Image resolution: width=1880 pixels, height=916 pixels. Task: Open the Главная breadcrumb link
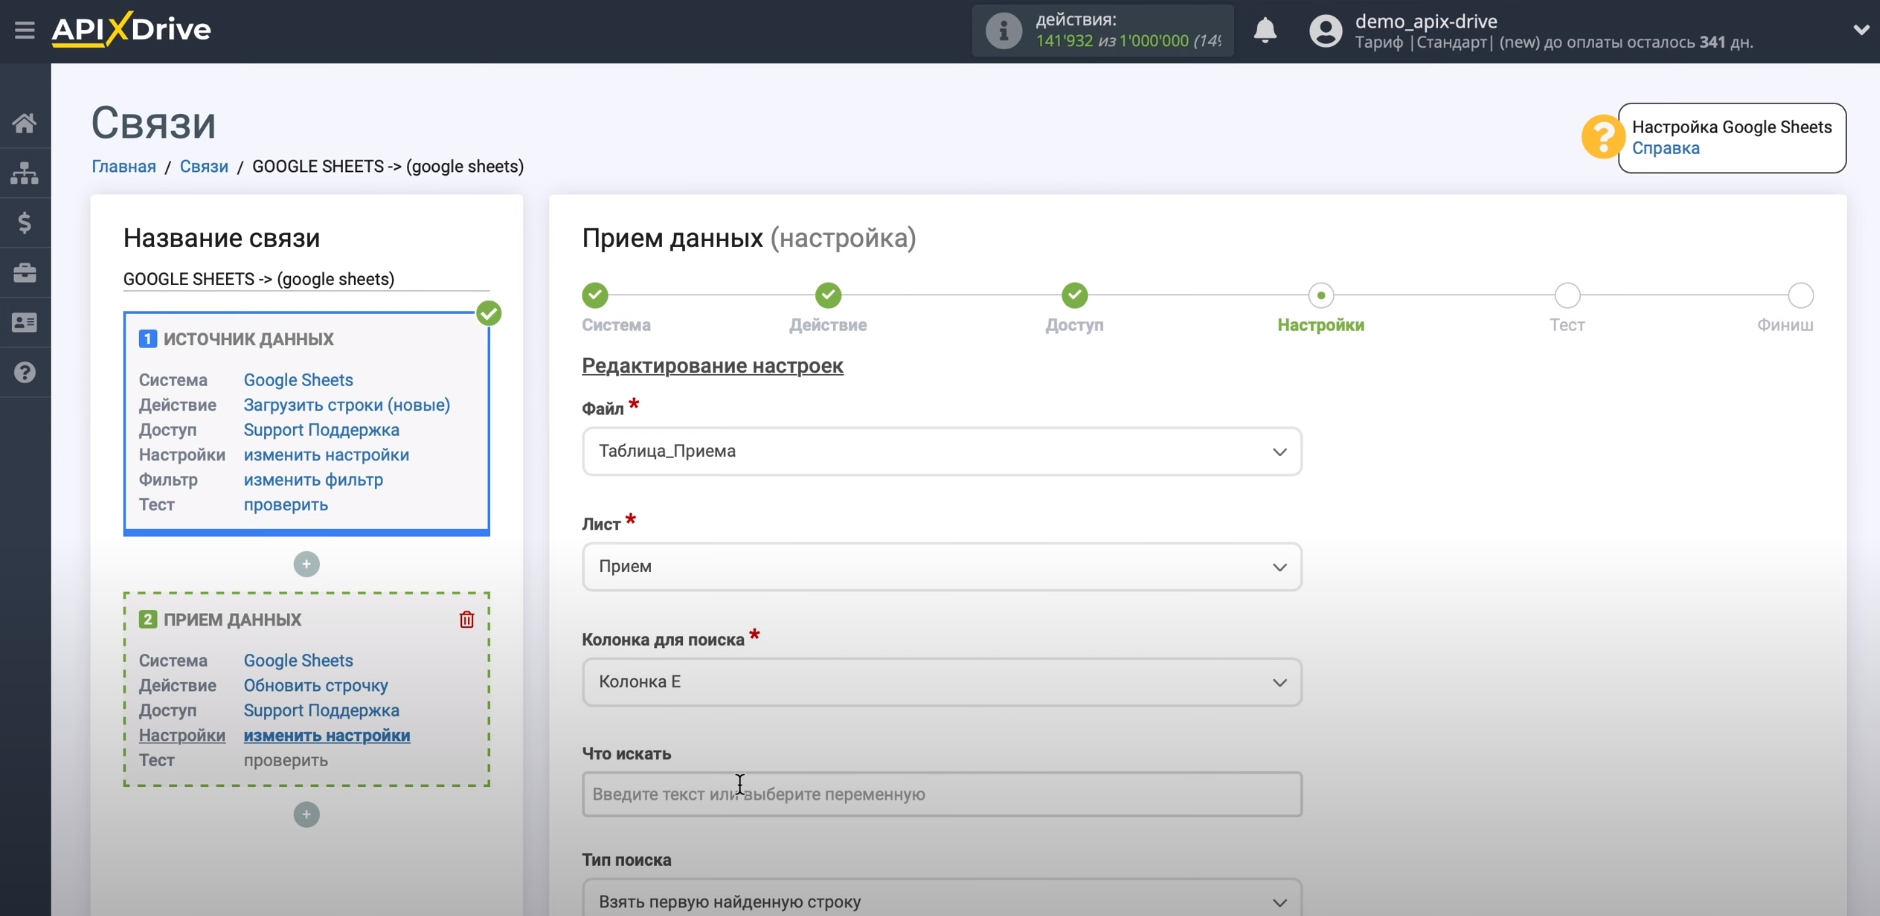click(124, 167)
